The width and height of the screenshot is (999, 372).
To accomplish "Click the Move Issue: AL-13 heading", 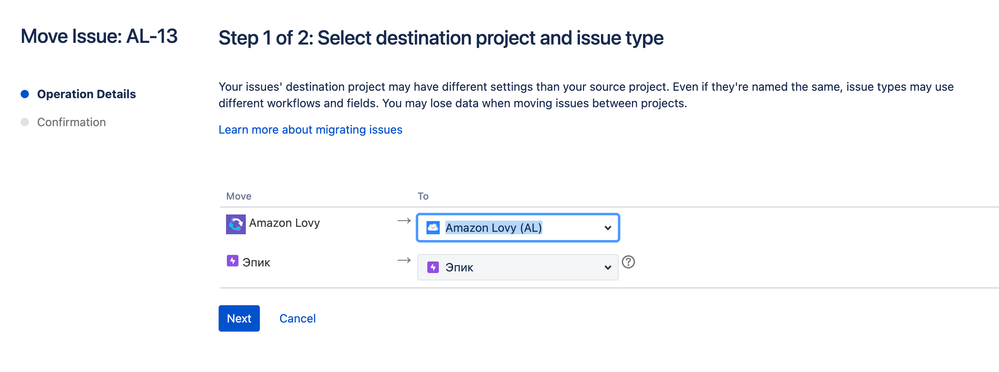I will tap(99, 36).
